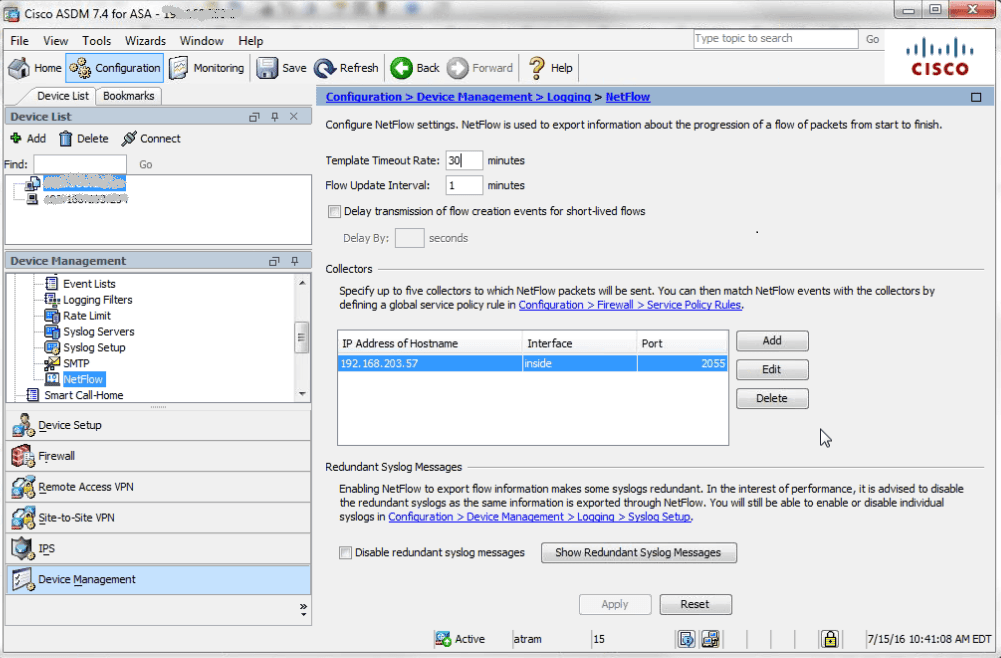
Task: Click the Reset button
Action: coord(695,604)
